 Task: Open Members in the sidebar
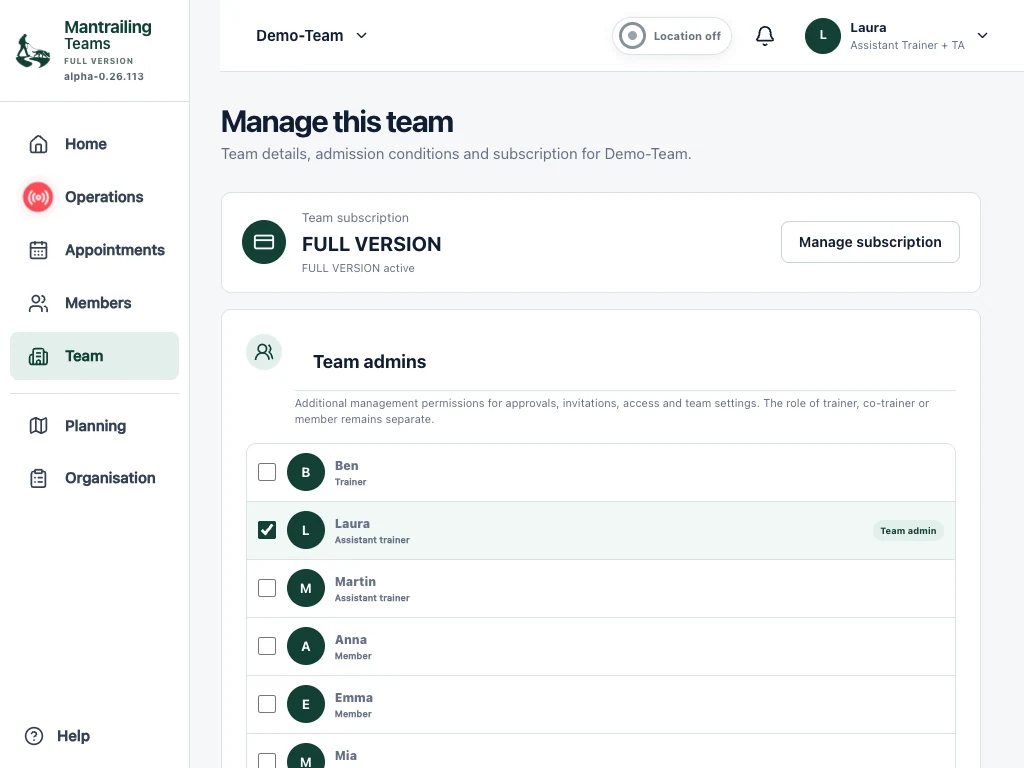click(x=94, y=303)
